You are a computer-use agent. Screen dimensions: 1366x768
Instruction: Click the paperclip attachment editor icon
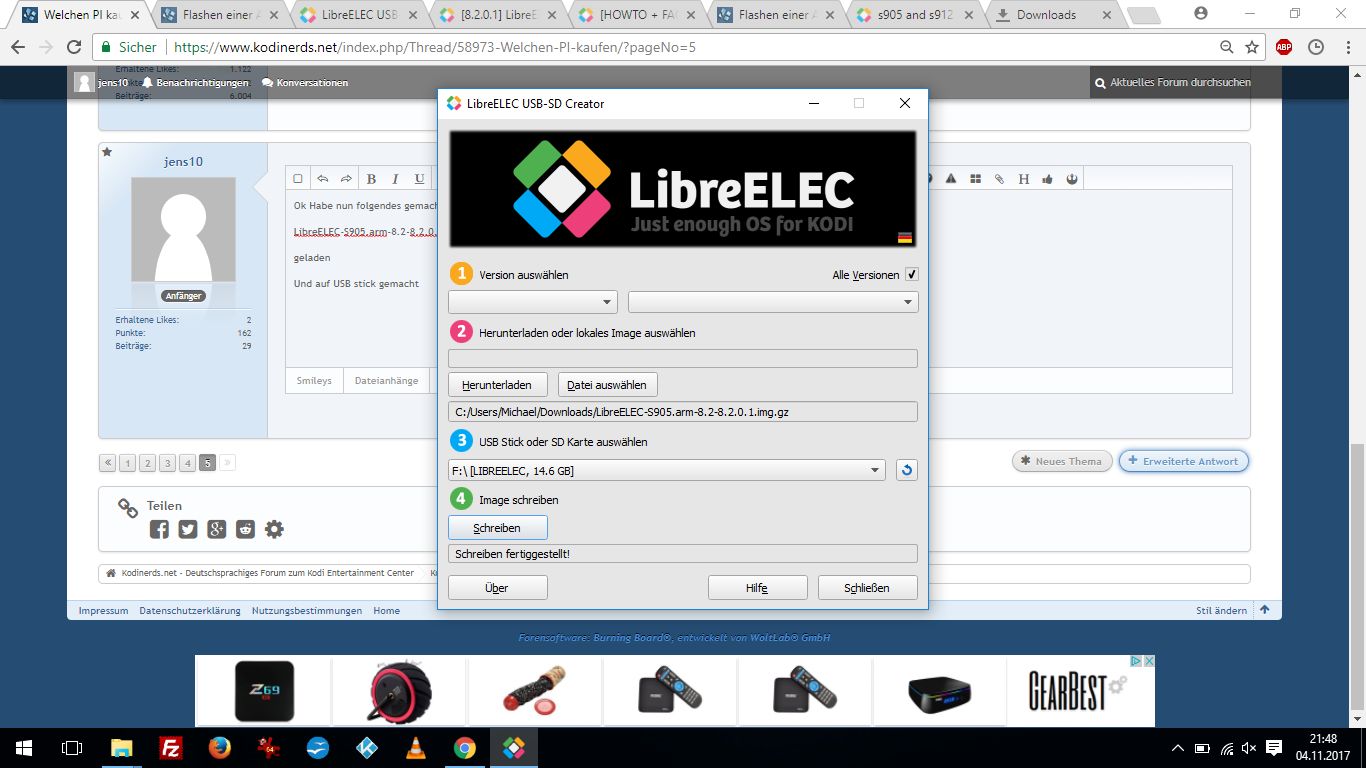(x=999, y=179)
